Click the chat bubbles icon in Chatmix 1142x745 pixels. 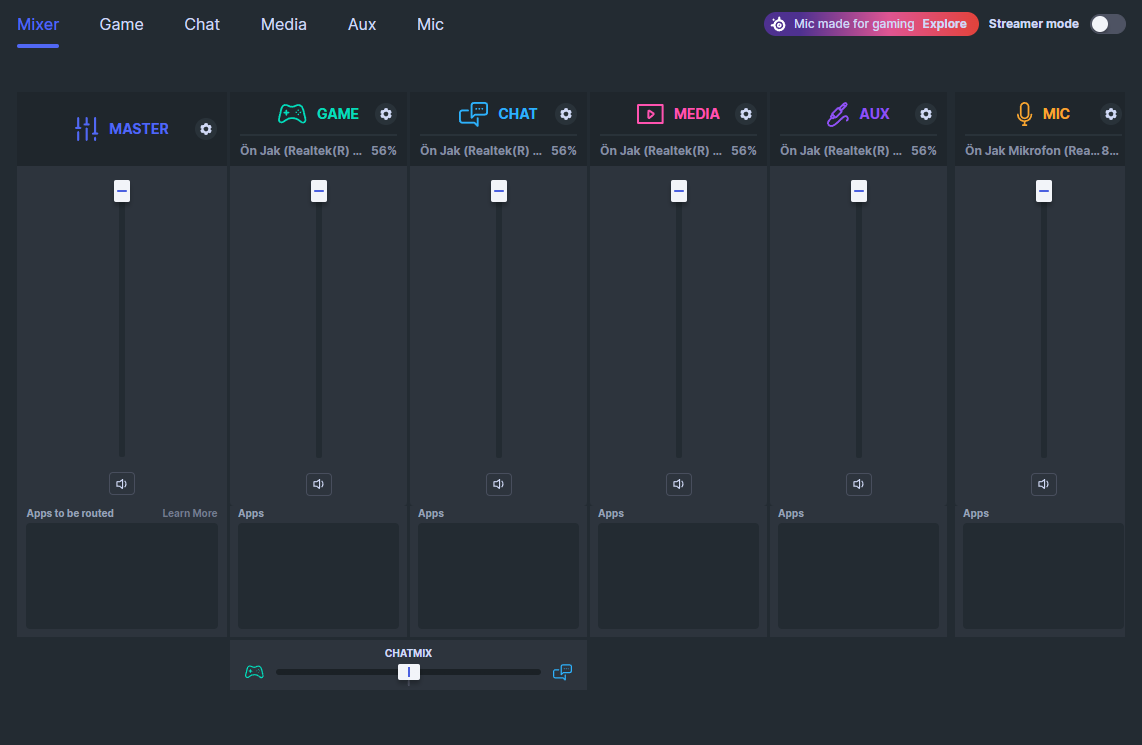point(563,672)
